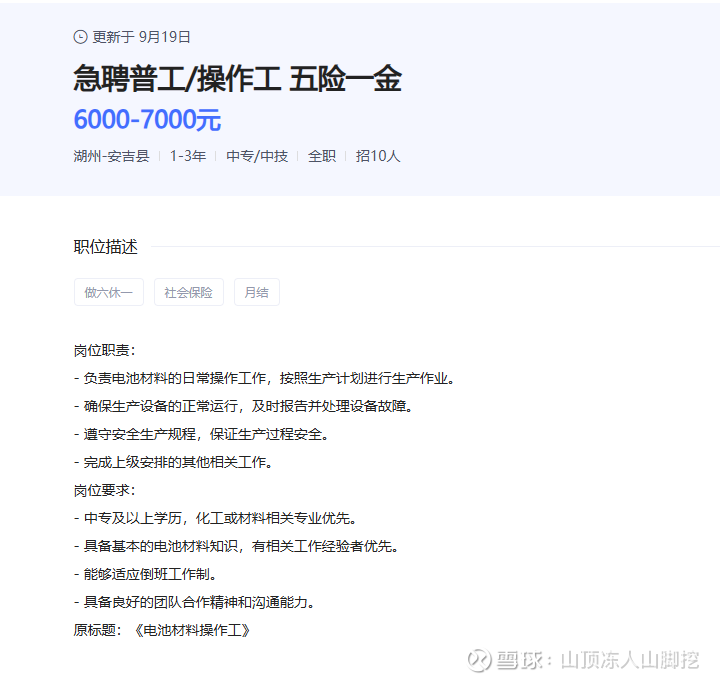The height and width of the screenshot is (682, 720).
Task: Click the 岗位职责 heading
Action: tap(105, 350)
